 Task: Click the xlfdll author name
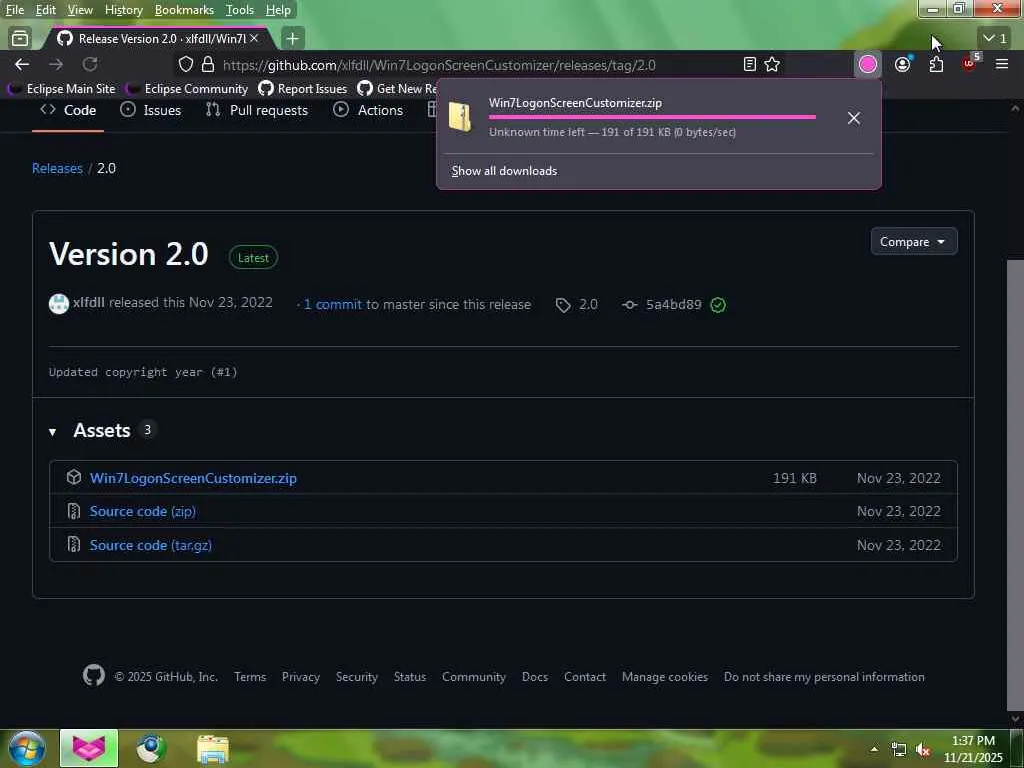(89, 302)
